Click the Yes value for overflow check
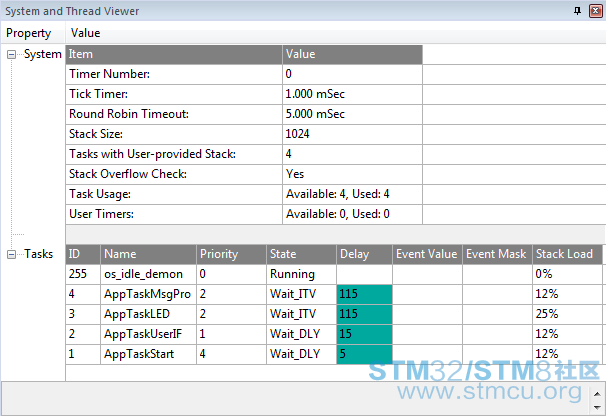The width and height of the screenshot is (606, 416). (295, 174)
